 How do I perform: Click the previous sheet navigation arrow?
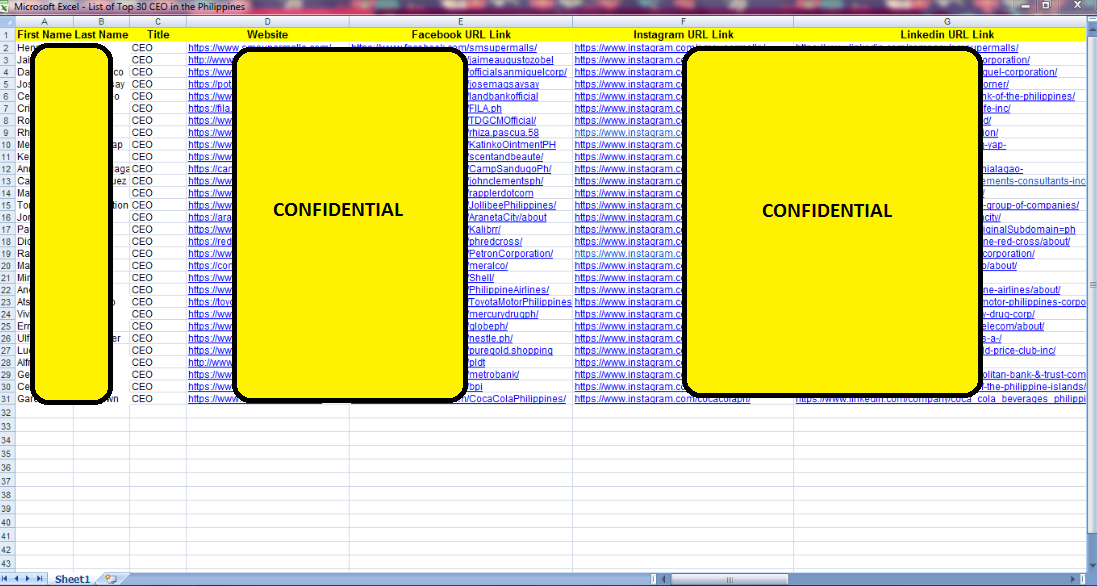tap(18, 579)
